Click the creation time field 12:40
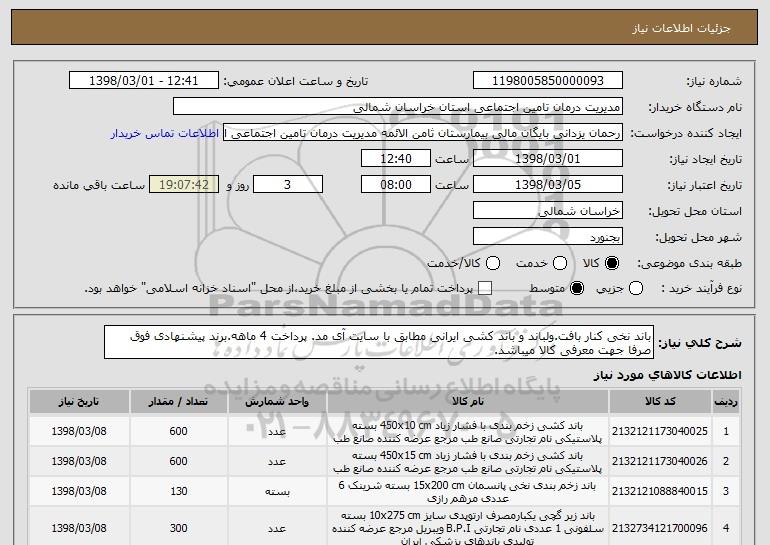 click(396, 159)
